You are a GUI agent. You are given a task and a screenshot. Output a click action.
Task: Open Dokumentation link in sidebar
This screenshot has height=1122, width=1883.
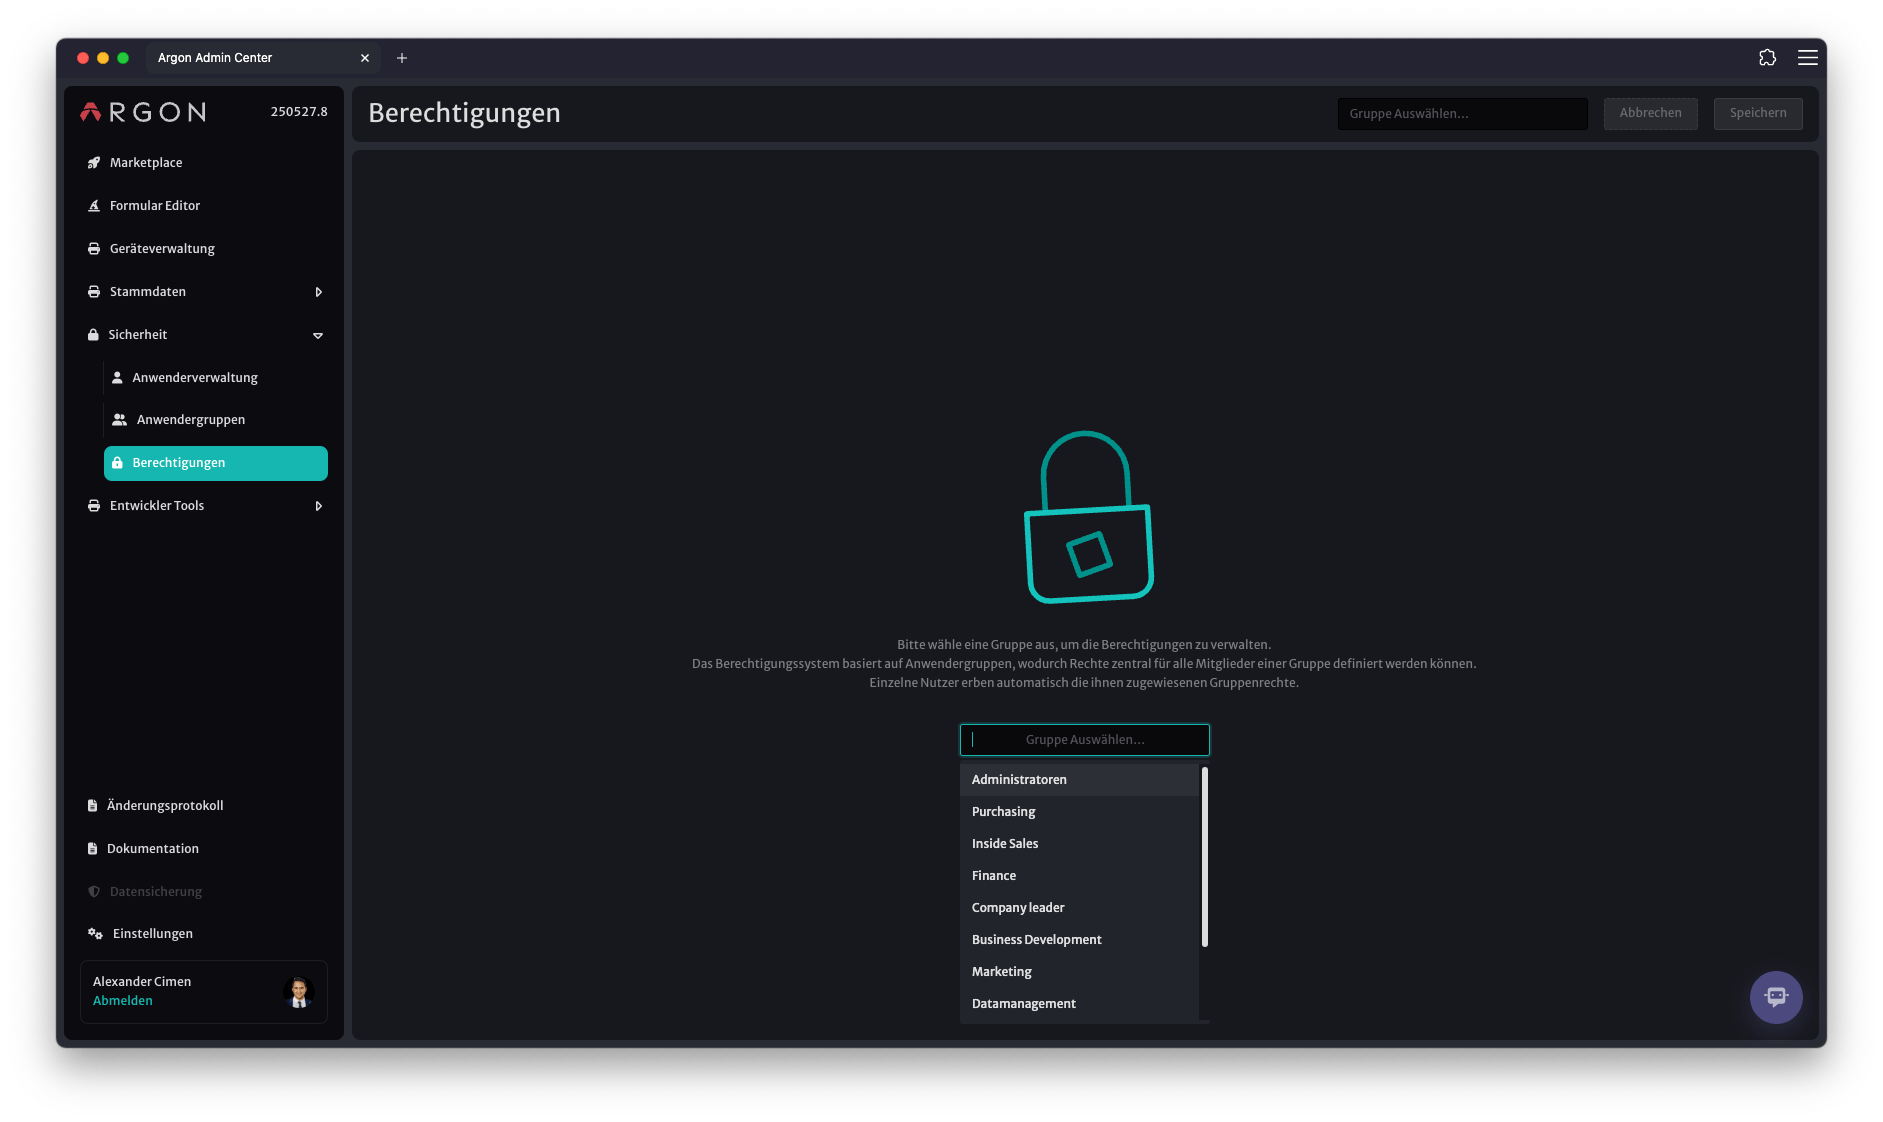(203, 849)
